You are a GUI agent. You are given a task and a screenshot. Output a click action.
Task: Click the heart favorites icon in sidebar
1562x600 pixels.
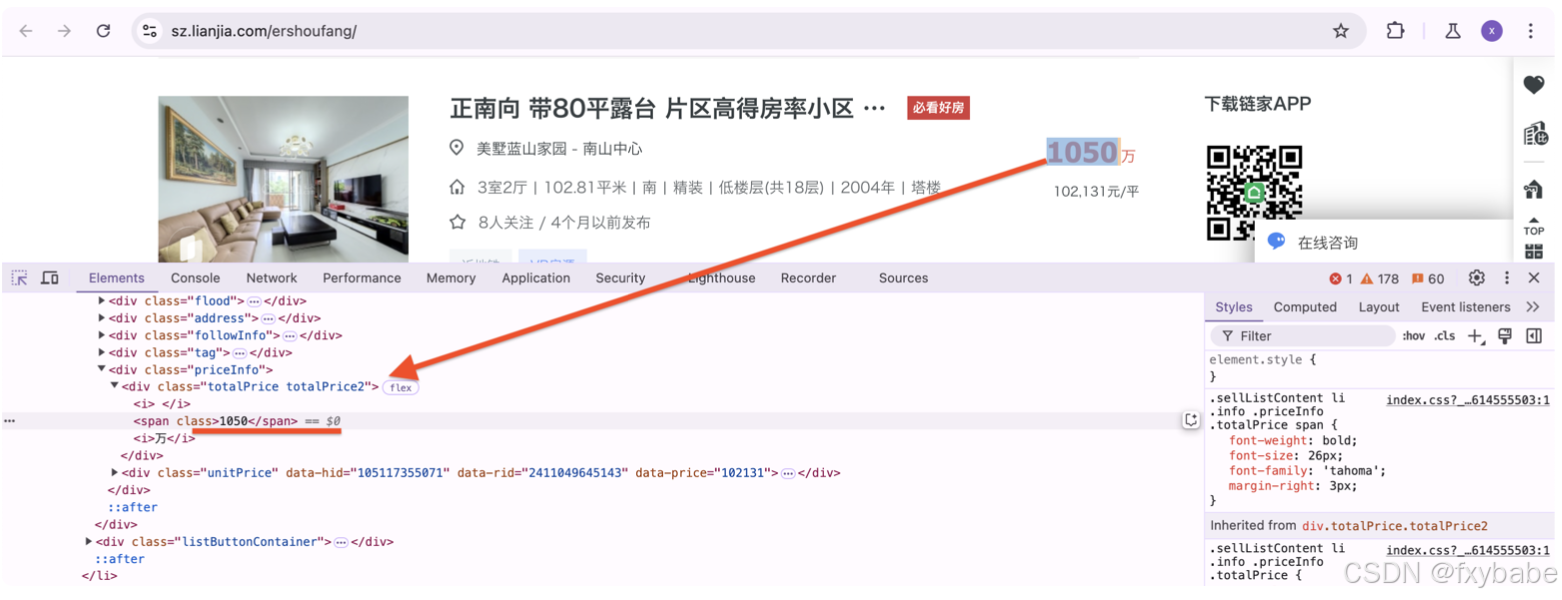(x=1534, y=86)
